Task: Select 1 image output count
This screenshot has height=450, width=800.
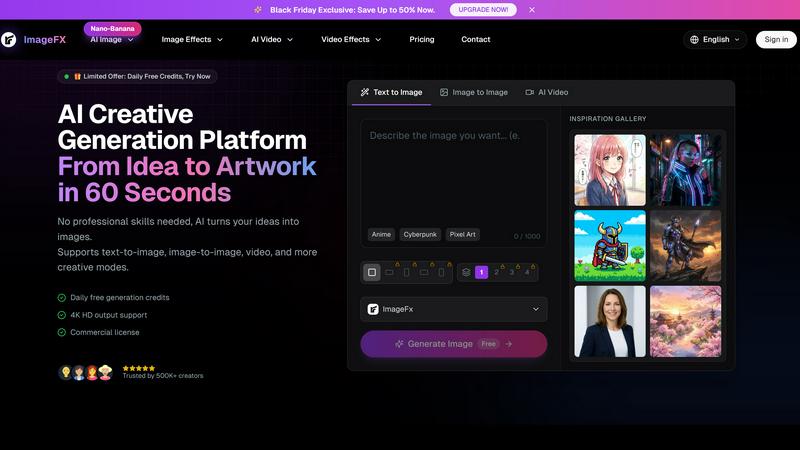Action: [x=481, y=272]
